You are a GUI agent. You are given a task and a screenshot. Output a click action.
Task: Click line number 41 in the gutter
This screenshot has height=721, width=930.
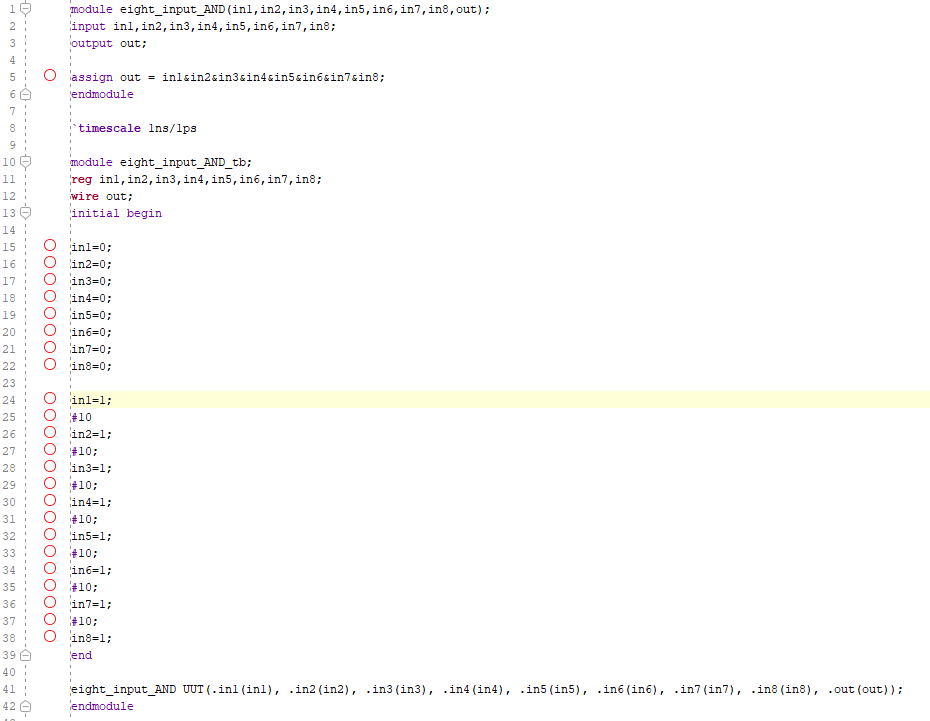[9, 689]
